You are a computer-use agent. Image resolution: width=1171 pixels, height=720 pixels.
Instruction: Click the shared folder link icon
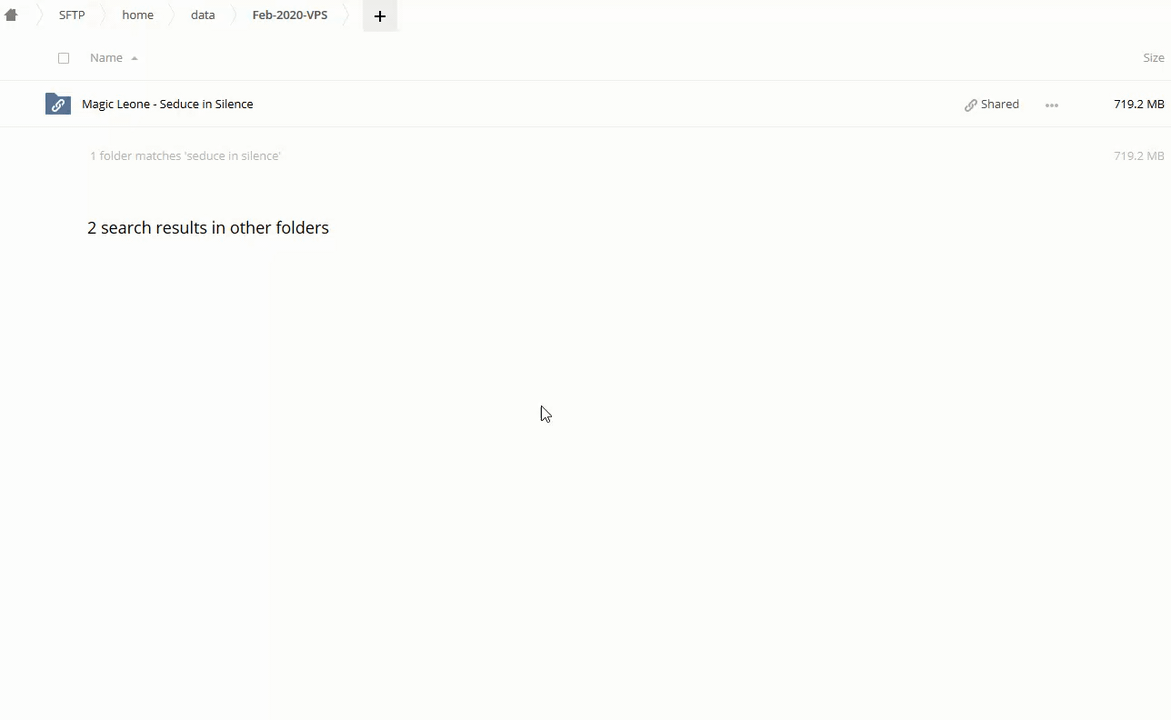(x=58, y=104)
